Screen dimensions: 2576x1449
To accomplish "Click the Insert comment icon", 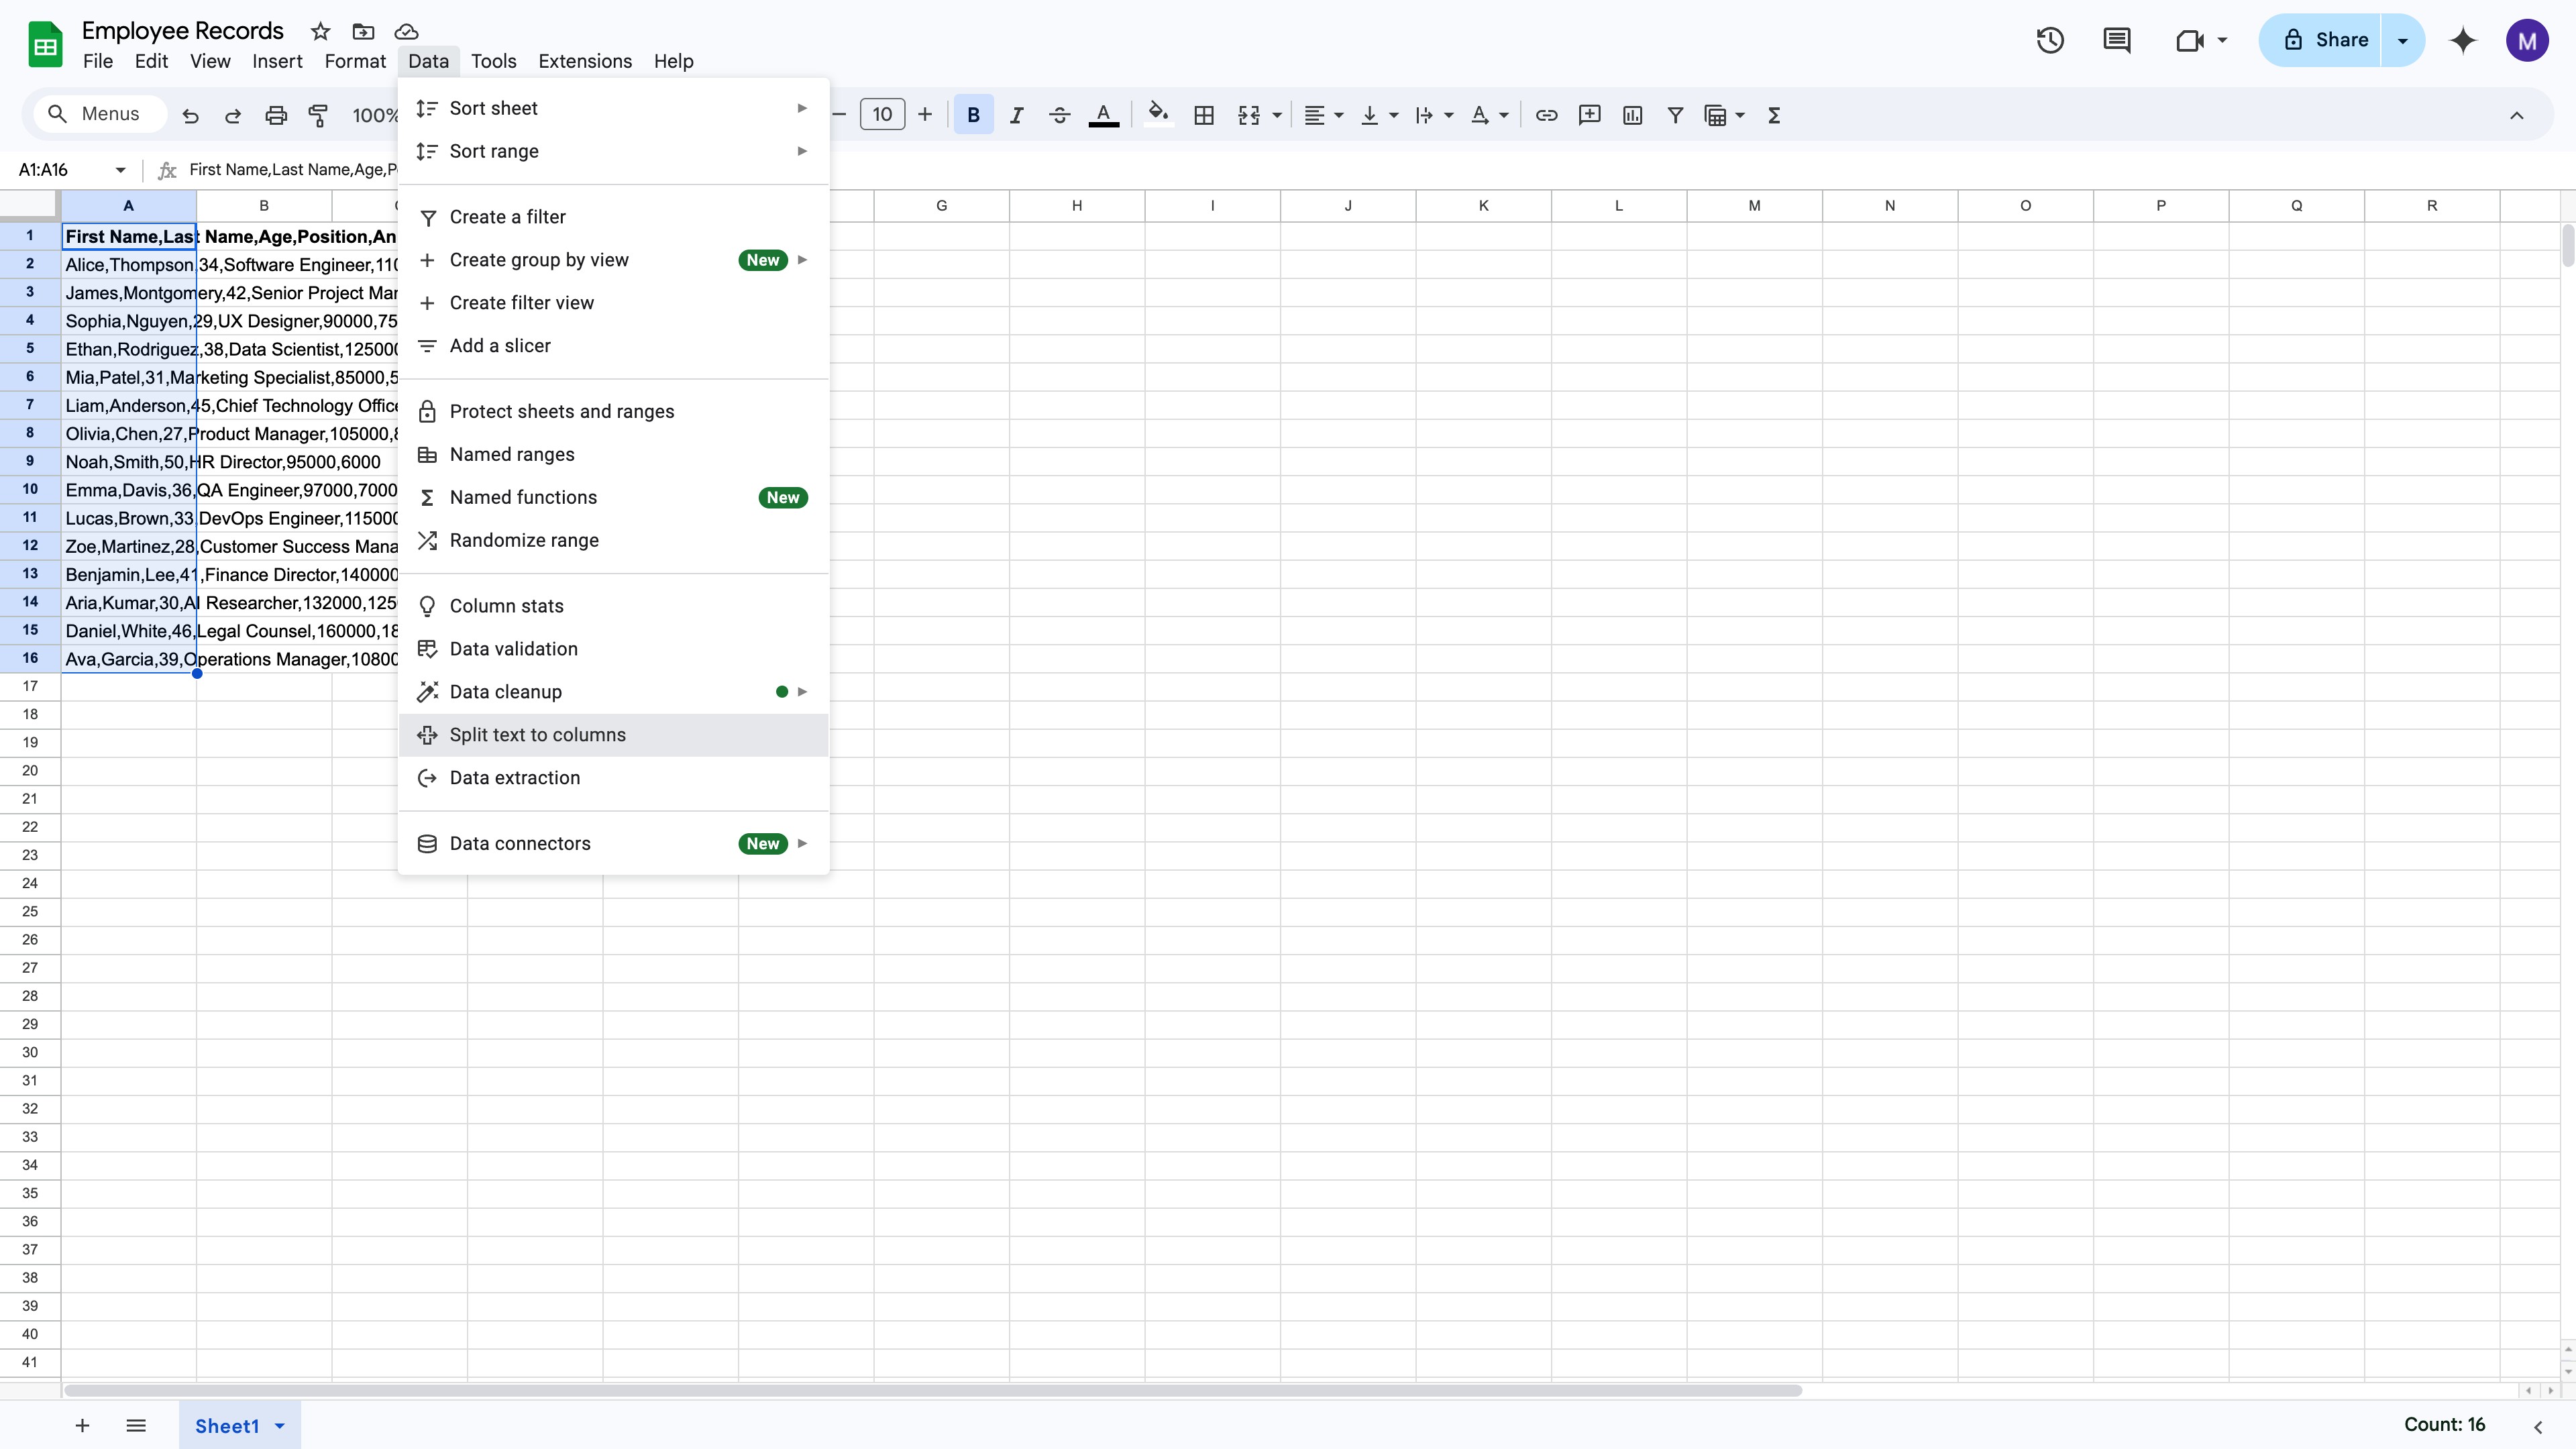I will (x=1589, y=115).
